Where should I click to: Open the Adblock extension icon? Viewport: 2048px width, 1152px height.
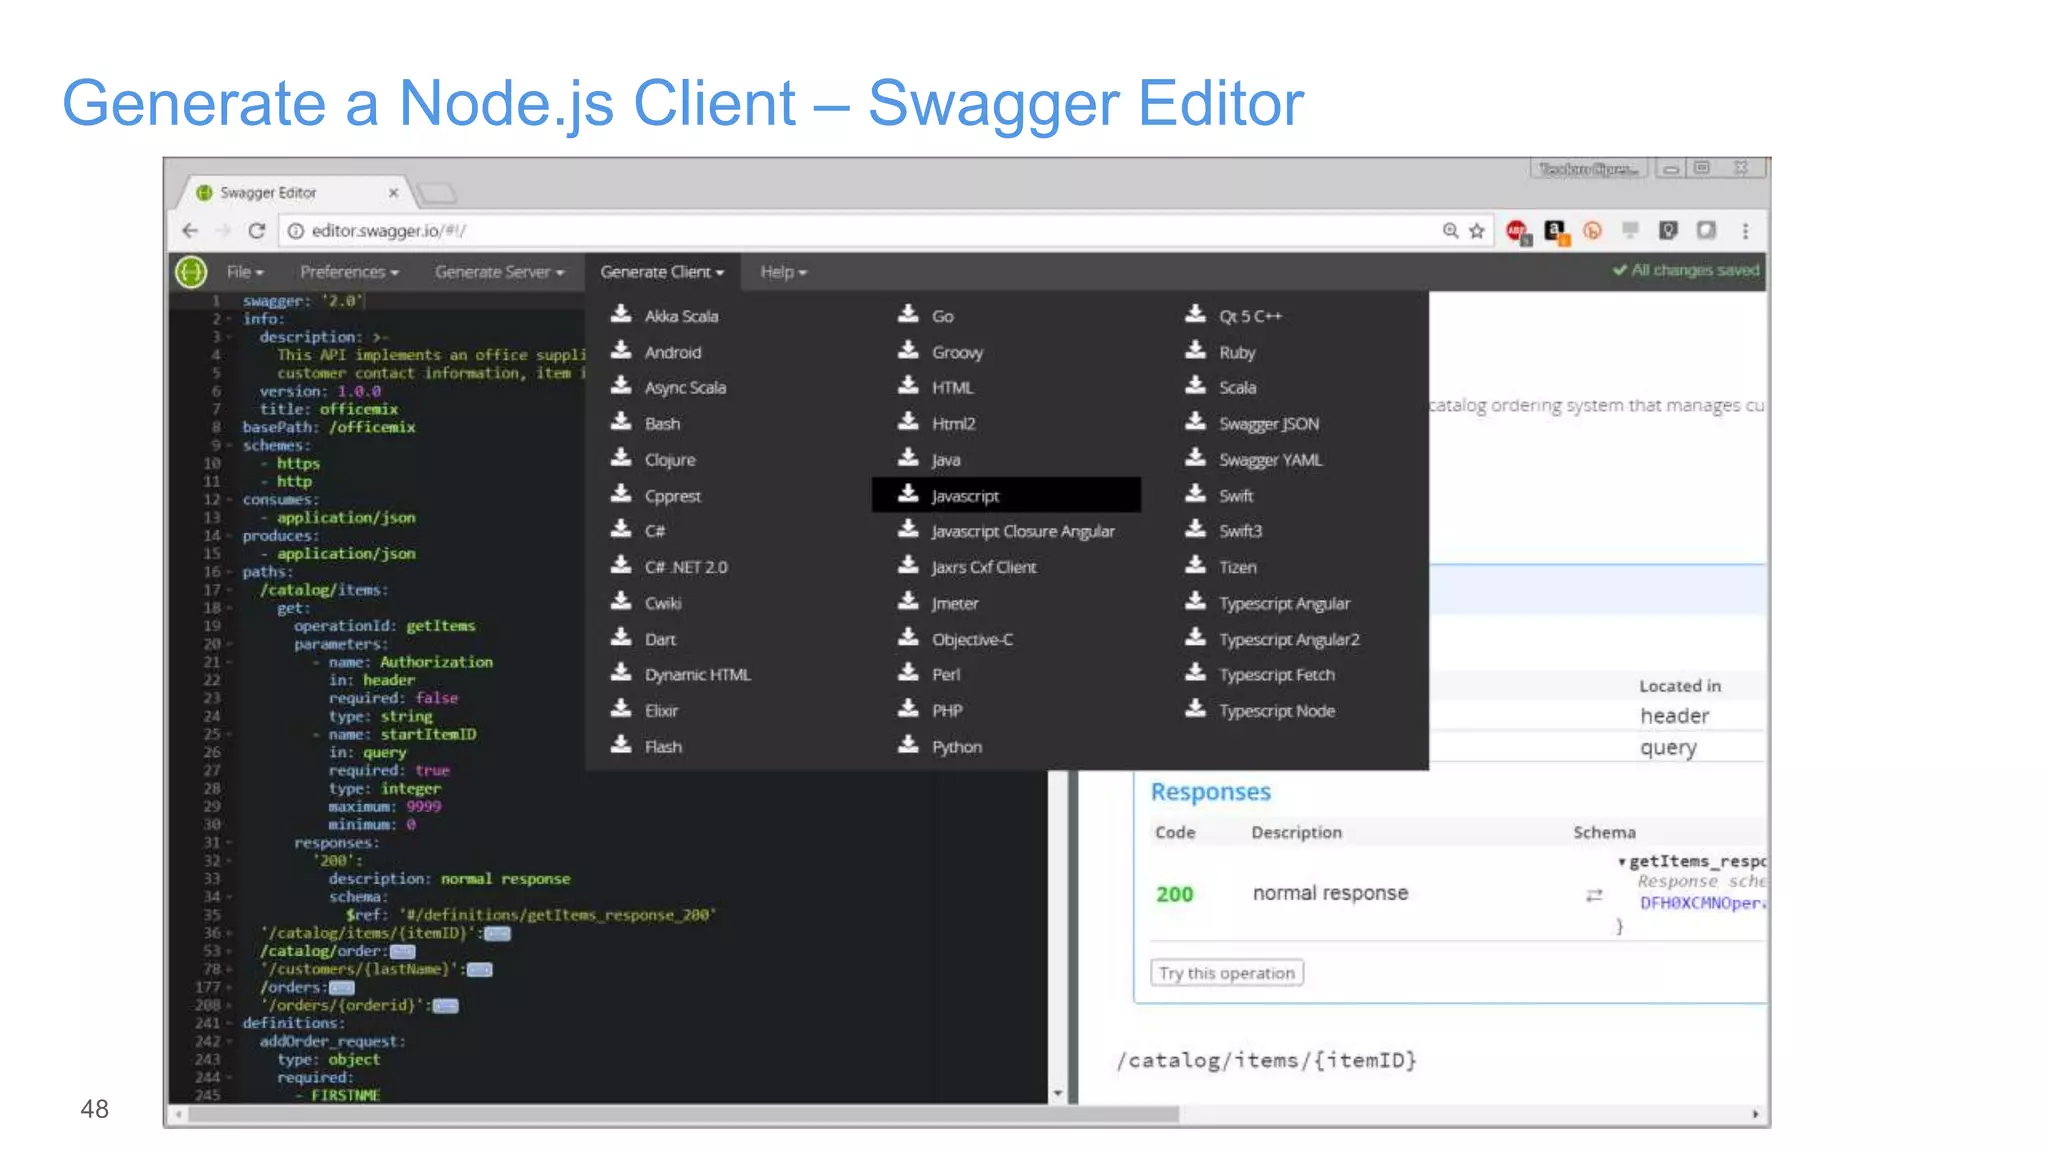click(1517, 232)
